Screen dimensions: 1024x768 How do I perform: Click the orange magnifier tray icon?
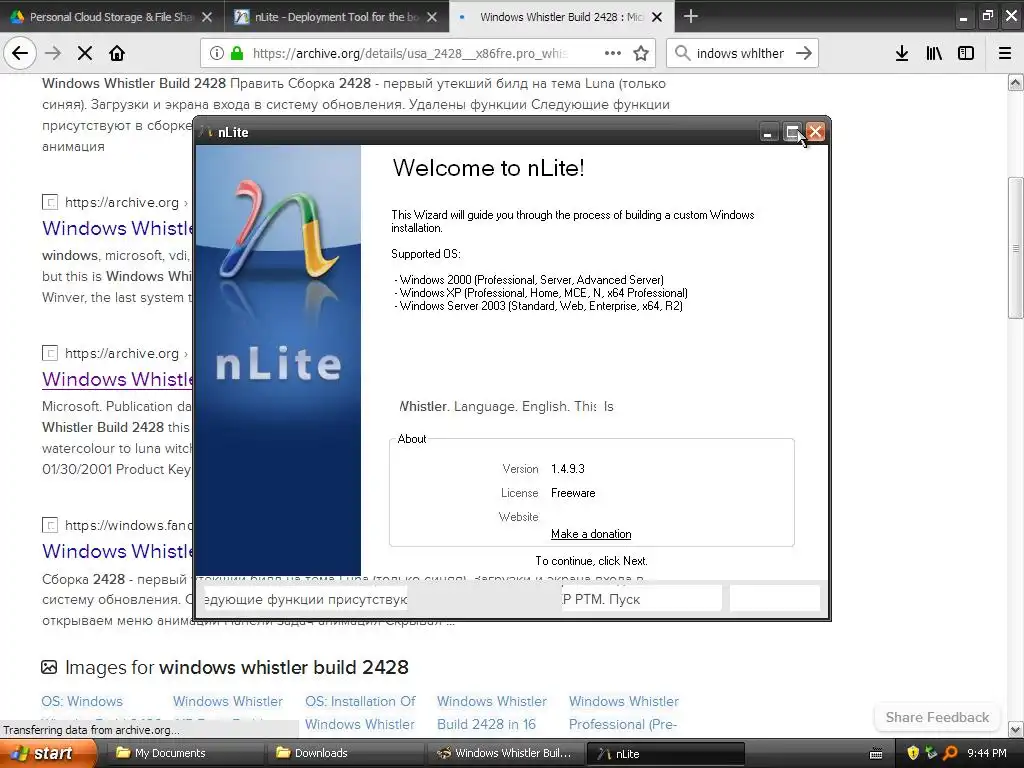pos(950,753)
